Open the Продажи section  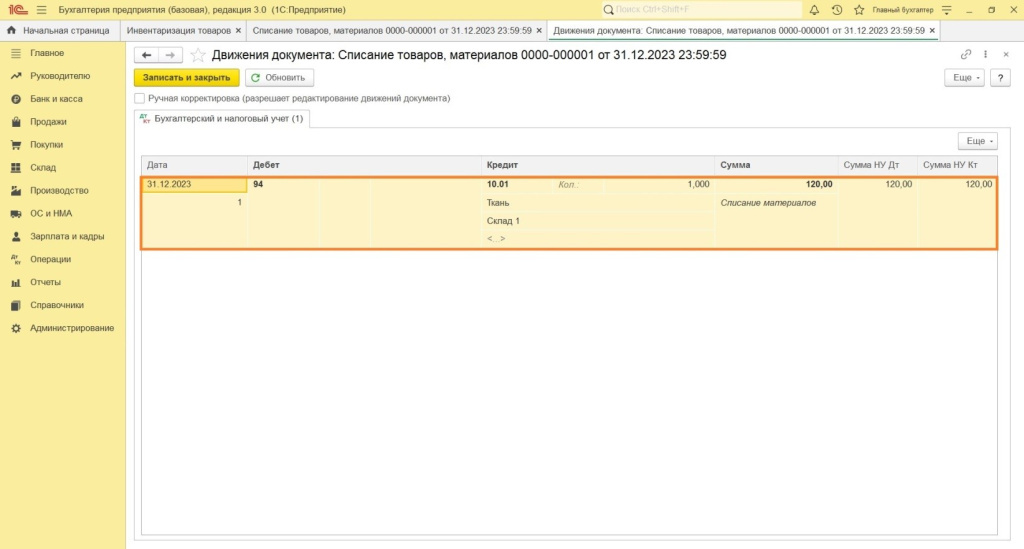pos(48,121)
